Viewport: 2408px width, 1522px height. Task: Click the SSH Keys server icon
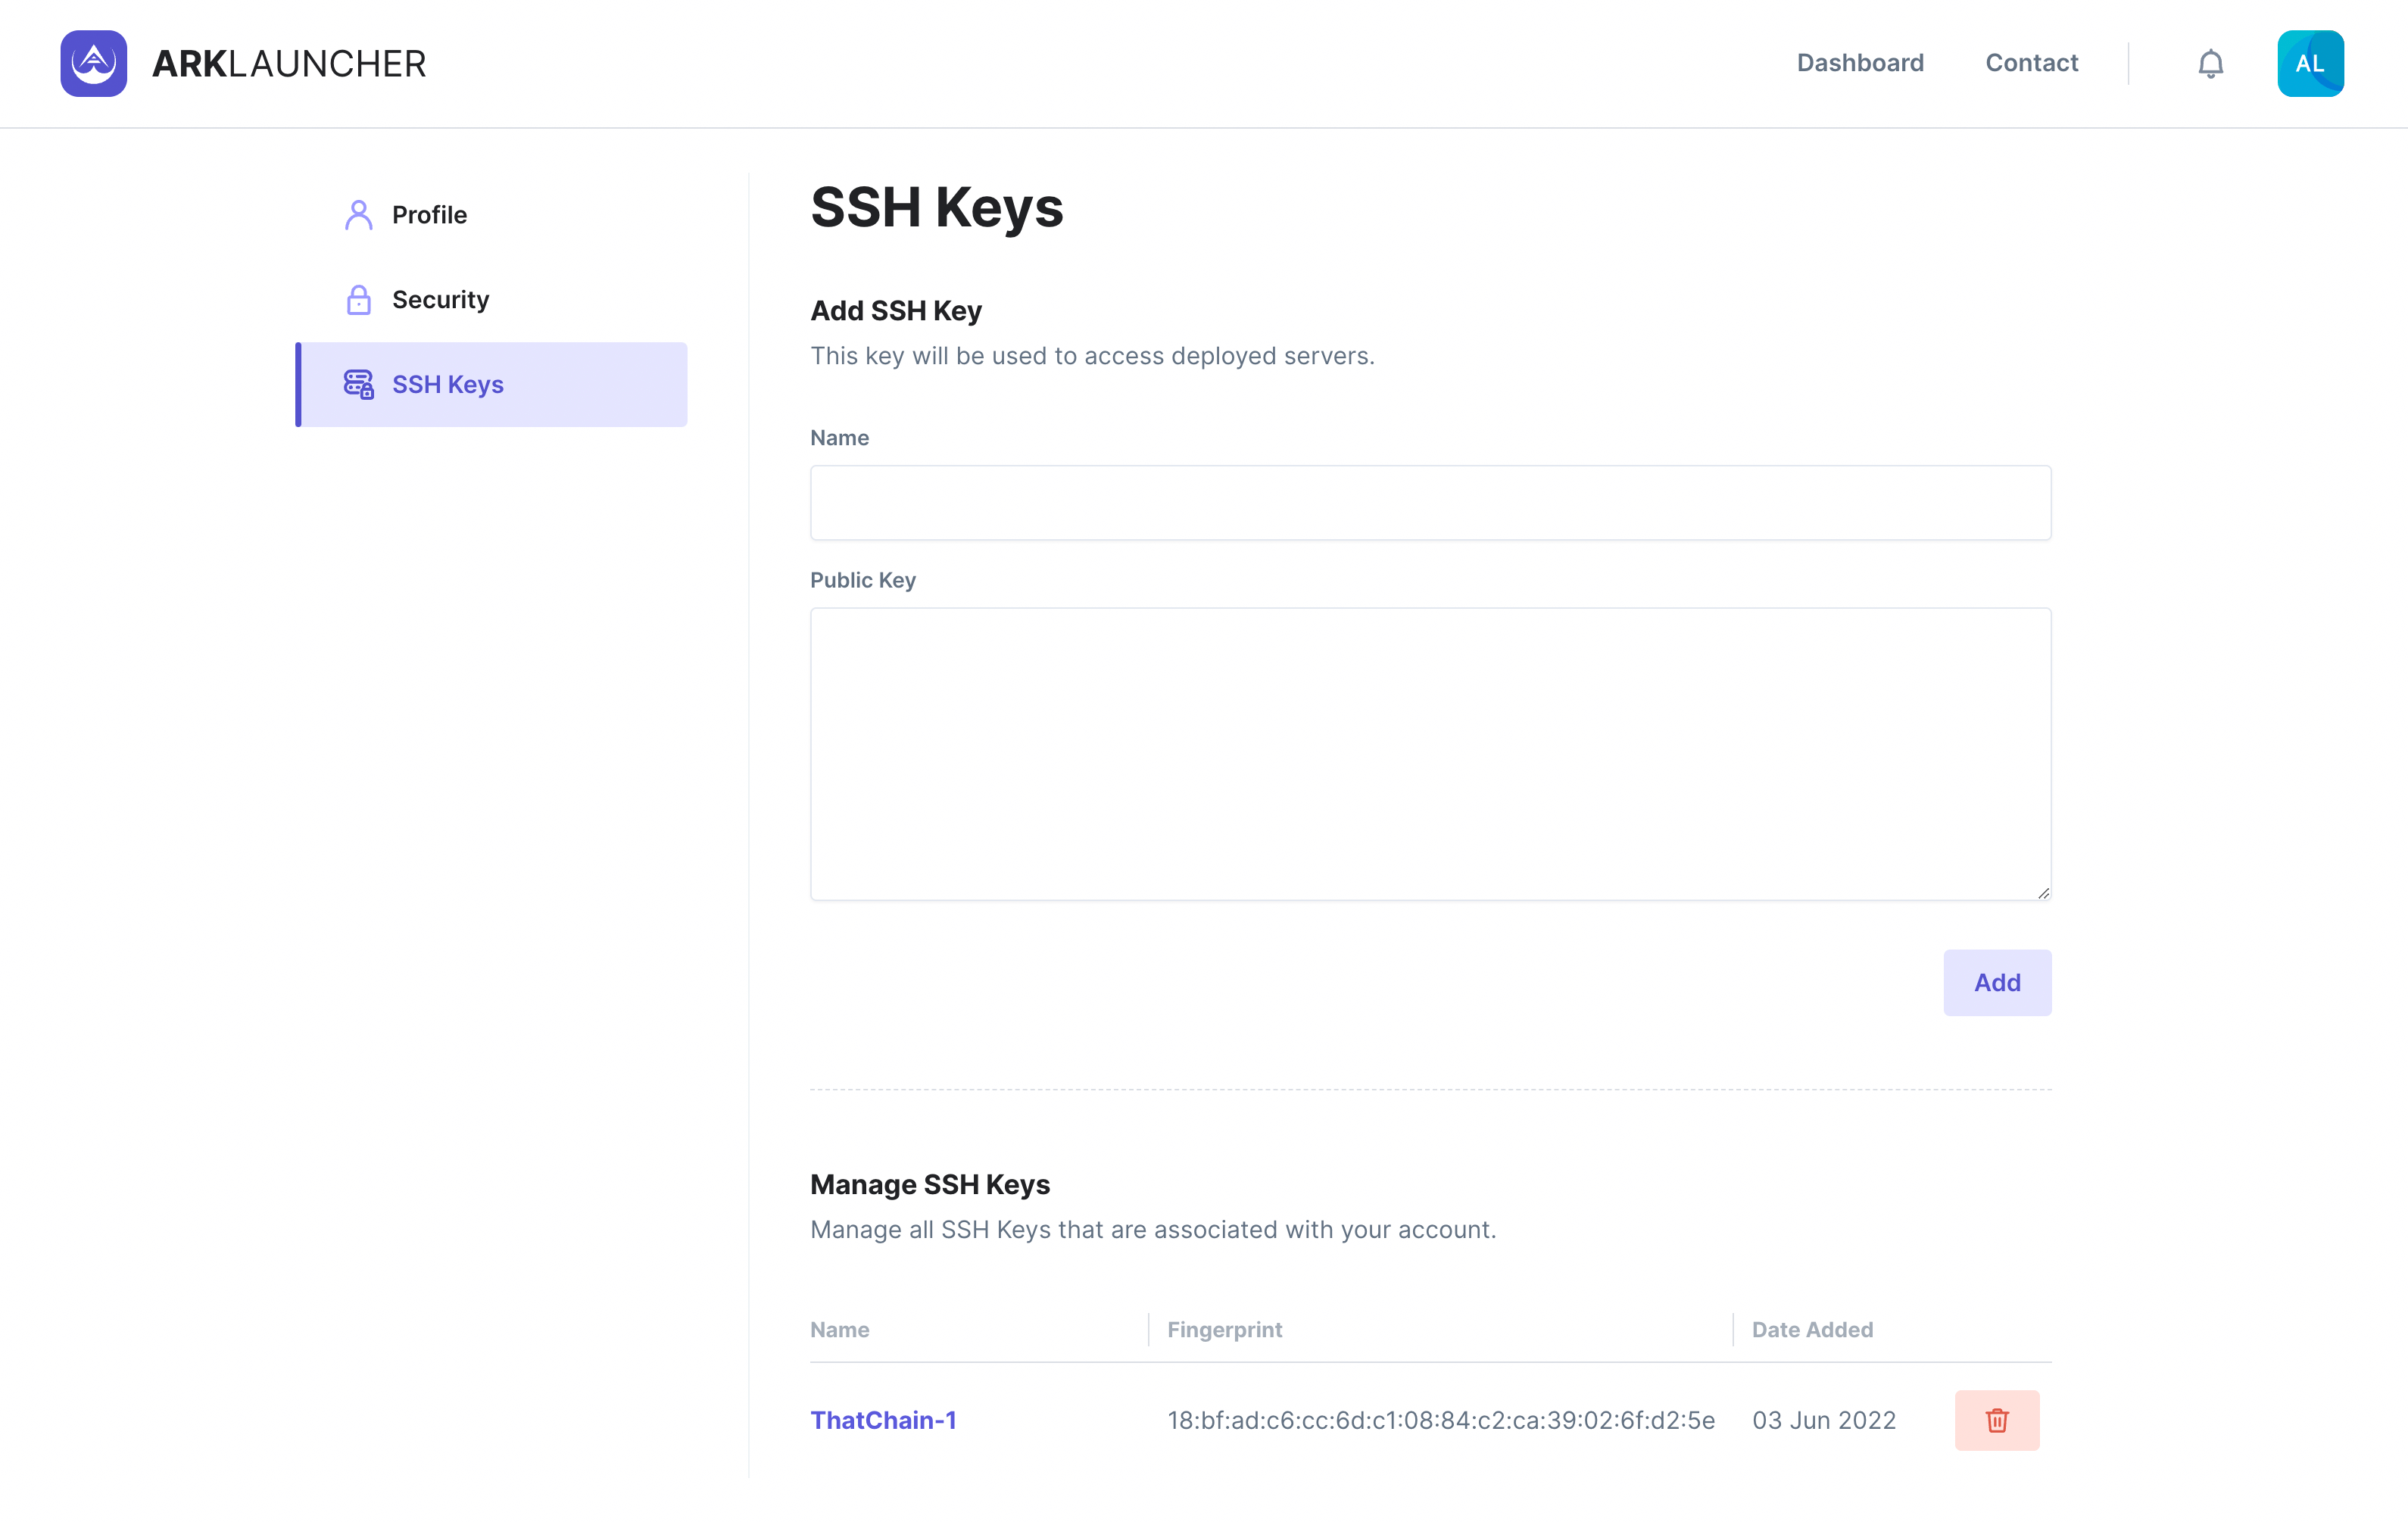click(x=358, y=385)
